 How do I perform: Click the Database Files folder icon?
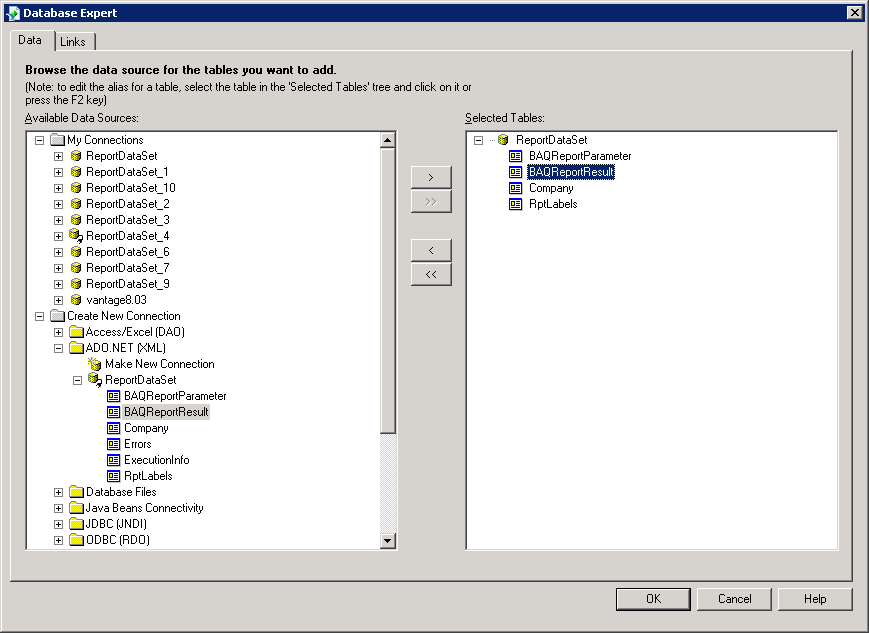[x=76, y=492]
